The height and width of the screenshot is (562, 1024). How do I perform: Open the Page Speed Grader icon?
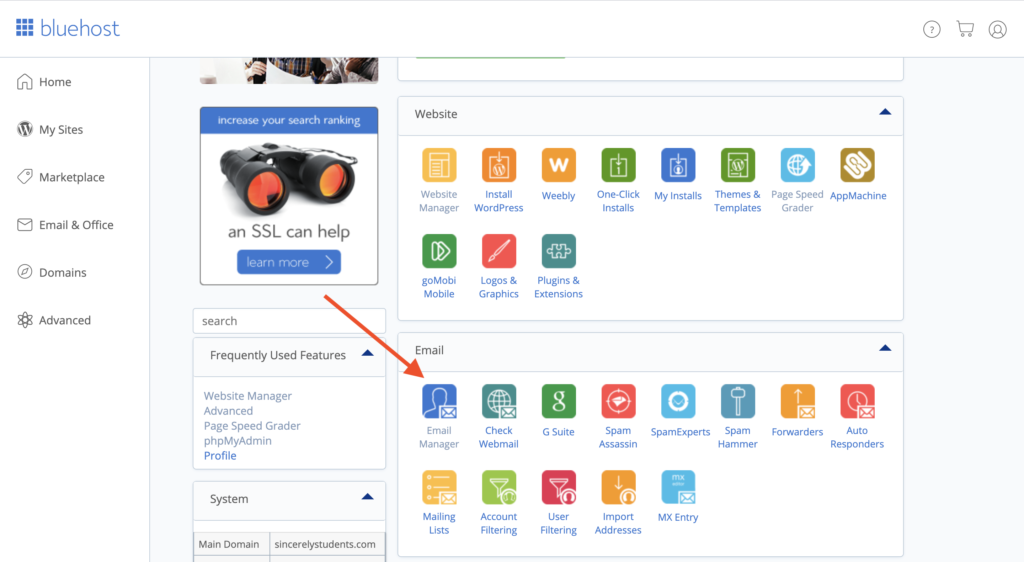pyautogui.click(x=797, y=165)
